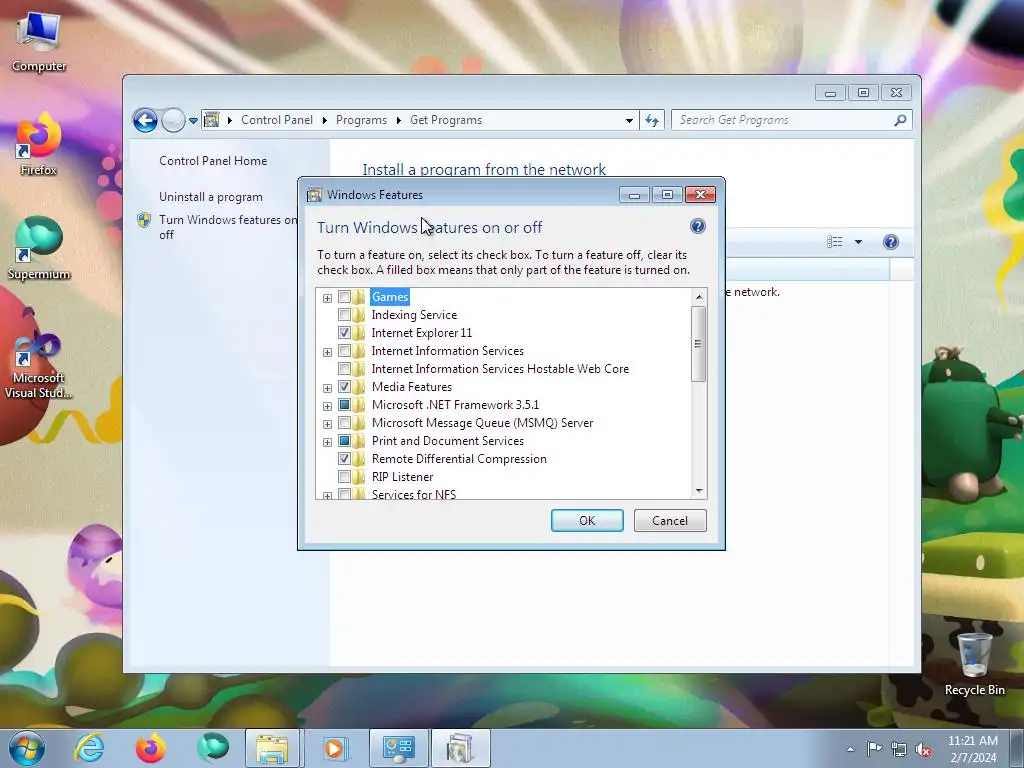Open Microsoft Visual Studio desktop shortcut
Image resolution: width=1024 pixels, height=768 pixels.
[x=38, y=366]
